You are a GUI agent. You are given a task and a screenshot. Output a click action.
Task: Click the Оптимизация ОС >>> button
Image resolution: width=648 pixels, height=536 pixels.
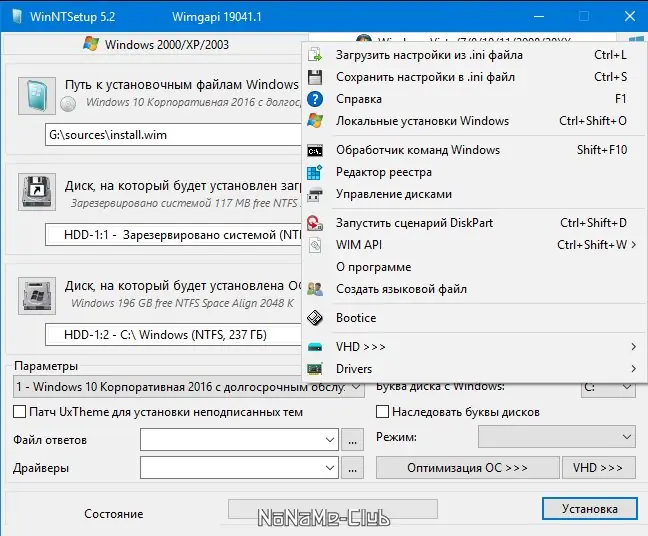467,467
